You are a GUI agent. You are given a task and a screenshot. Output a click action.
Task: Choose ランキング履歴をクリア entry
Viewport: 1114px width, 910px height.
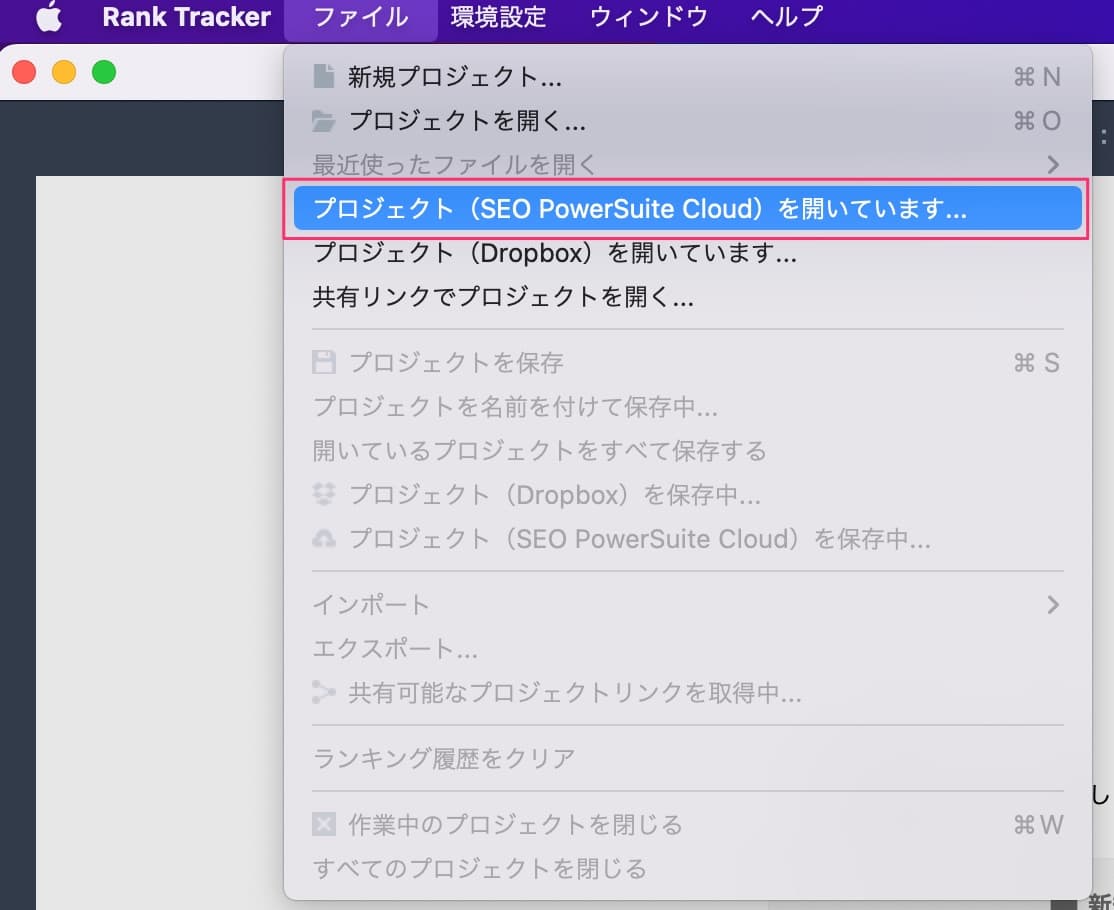(x=687, y=758)
